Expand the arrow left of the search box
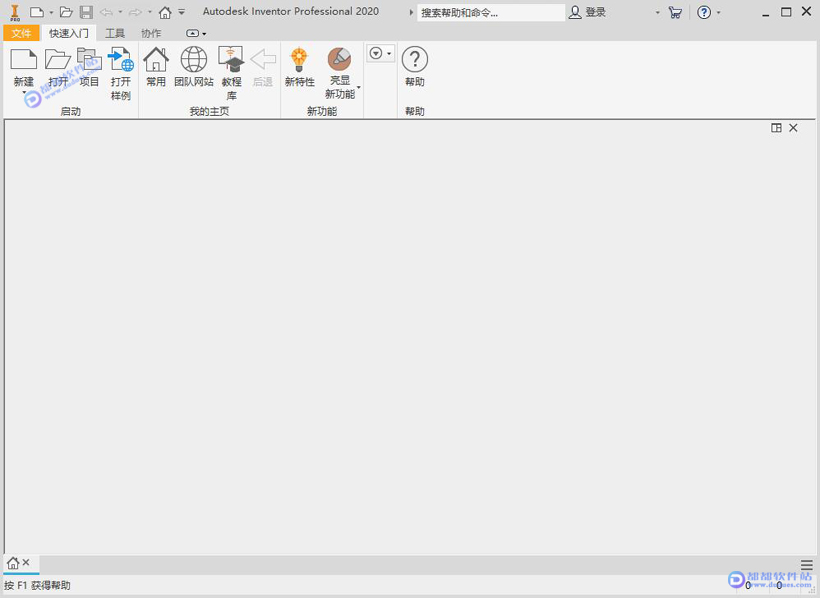 click(411, 12)
